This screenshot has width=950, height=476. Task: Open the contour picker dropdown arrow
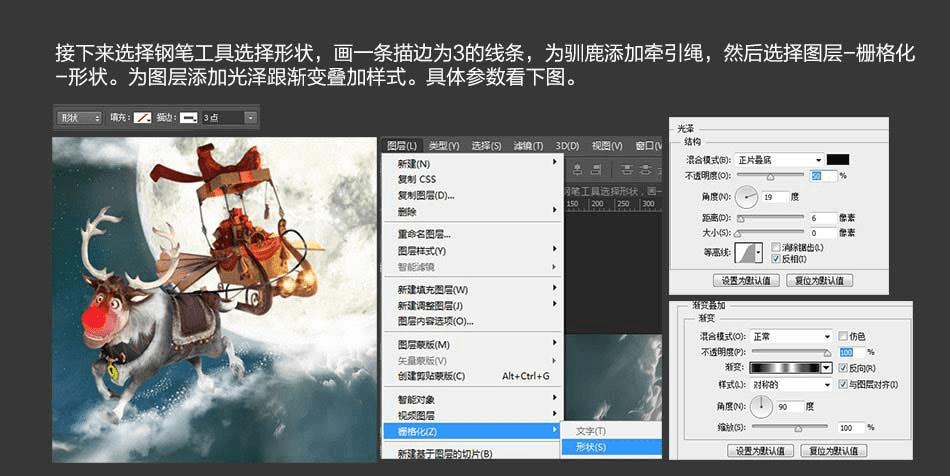click(759, 253)
